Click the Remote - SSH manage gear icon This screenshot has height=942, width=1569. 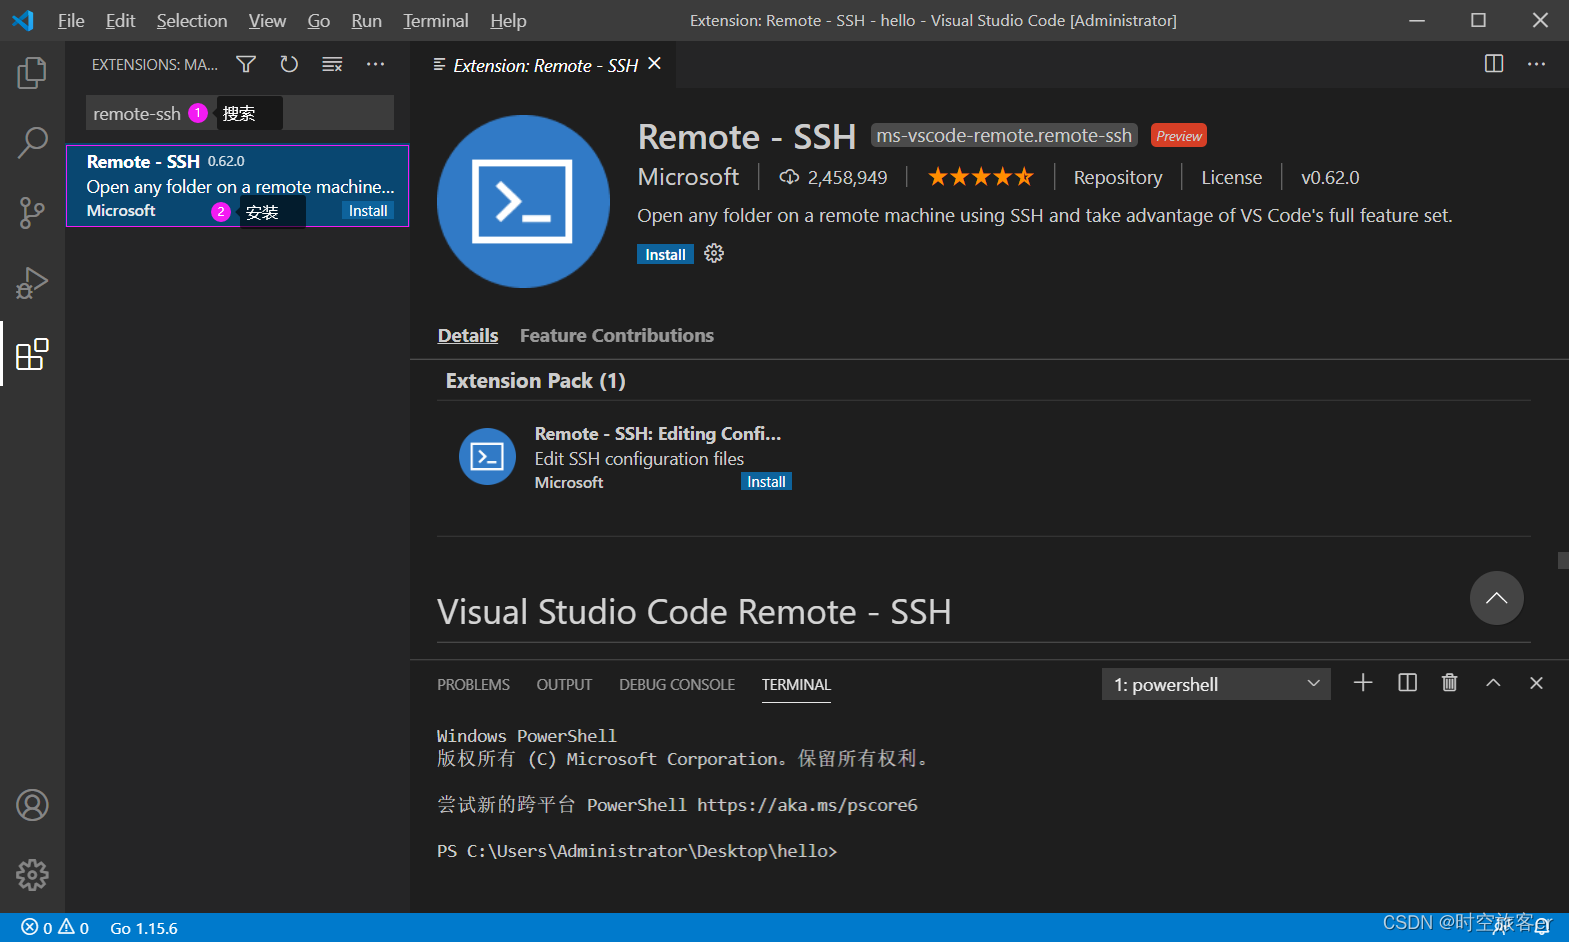point(714,254)
